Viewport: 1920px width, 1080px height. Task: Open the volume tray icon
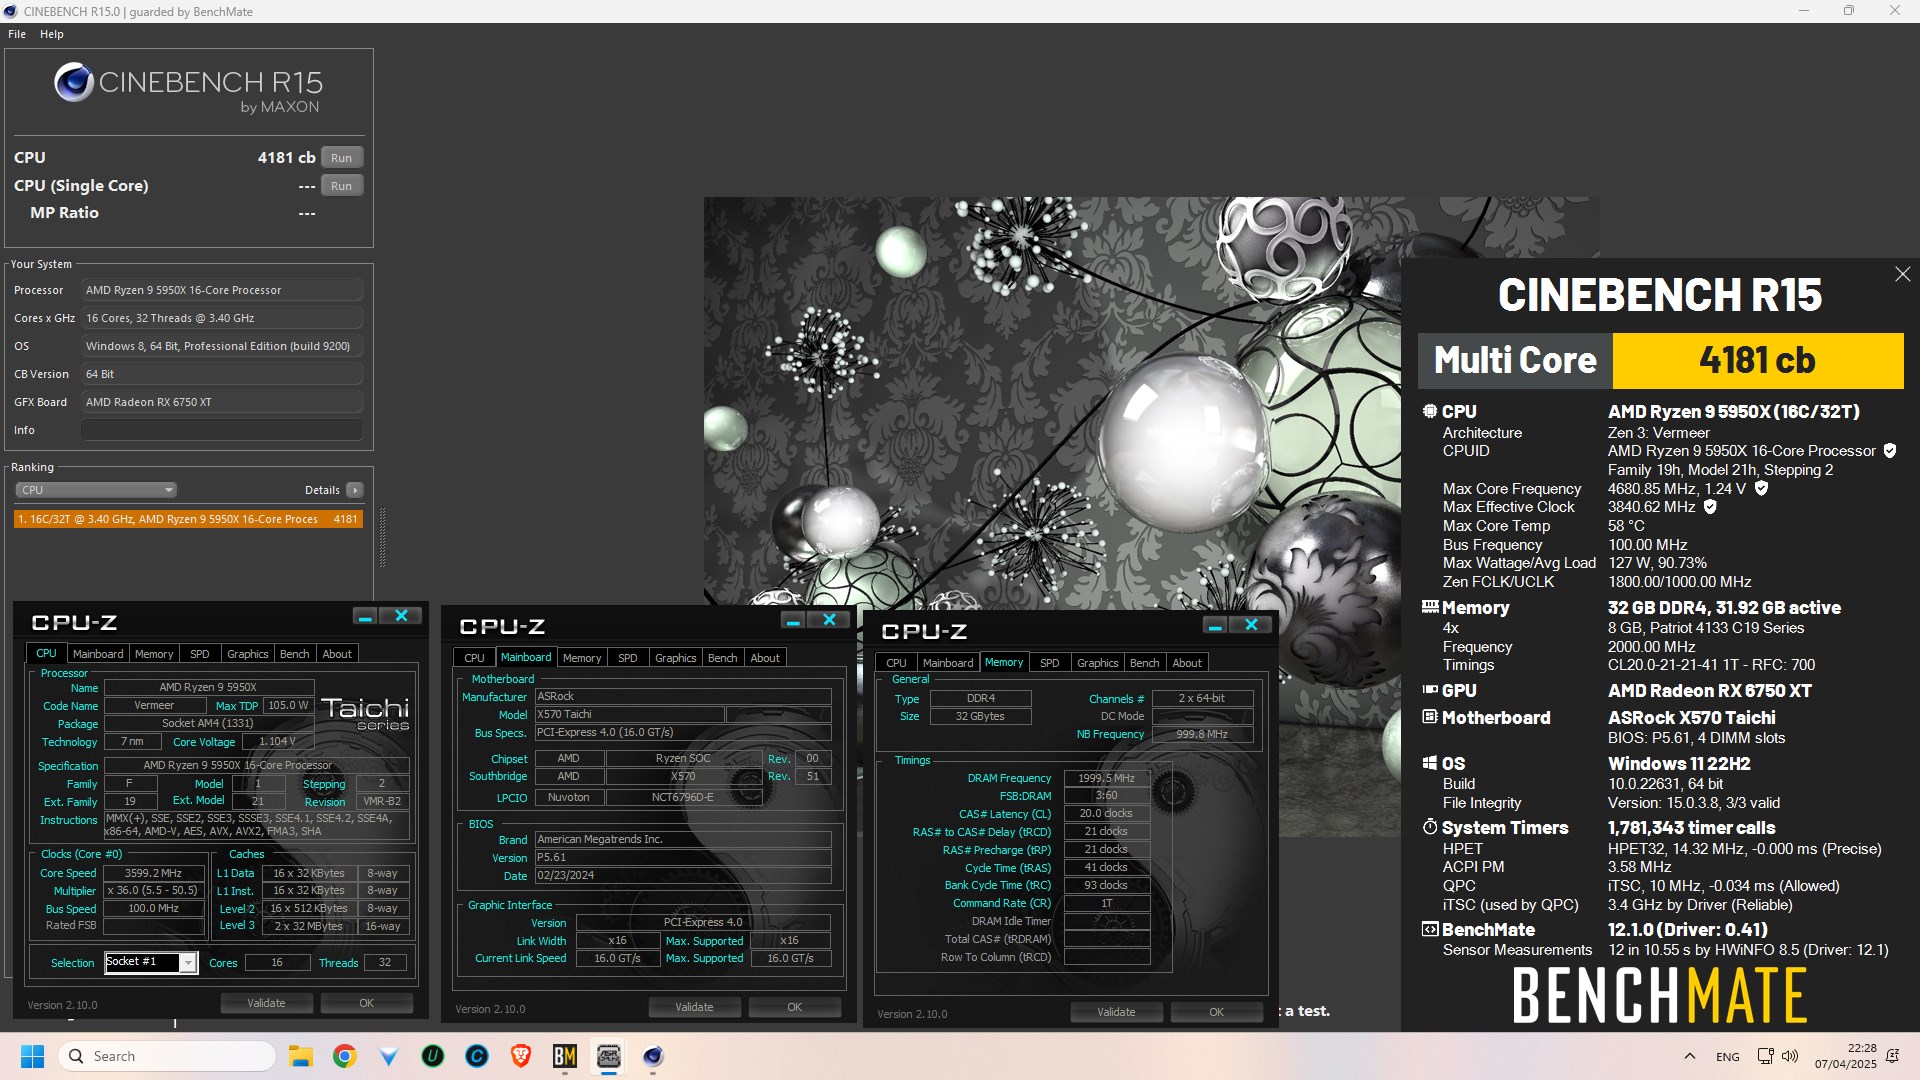[1790, 1056]
